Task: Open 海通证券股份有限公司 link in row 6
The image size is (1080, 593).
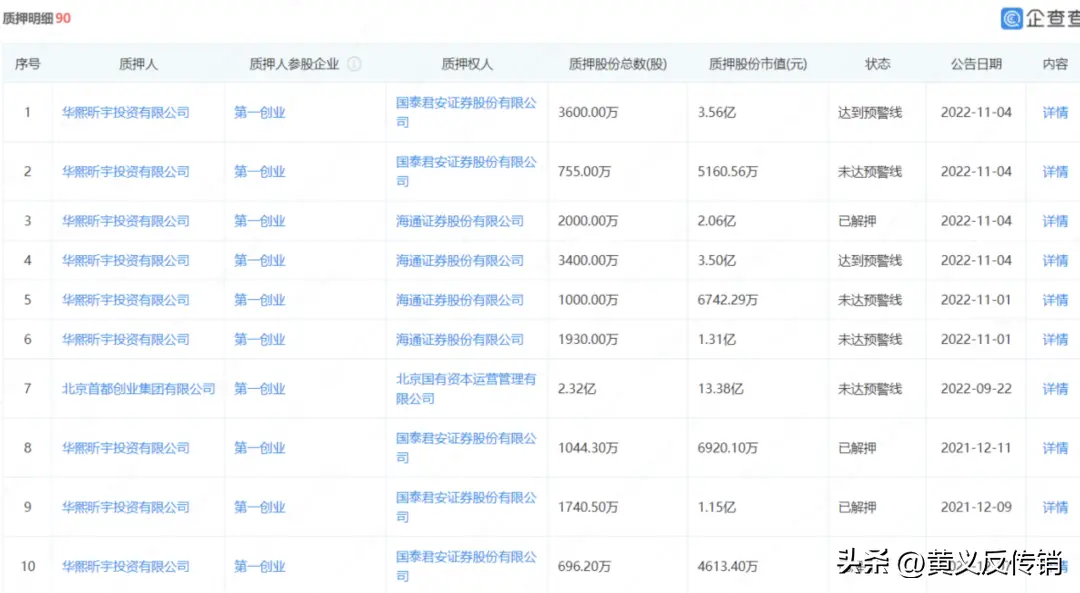Action: [459, 340]
